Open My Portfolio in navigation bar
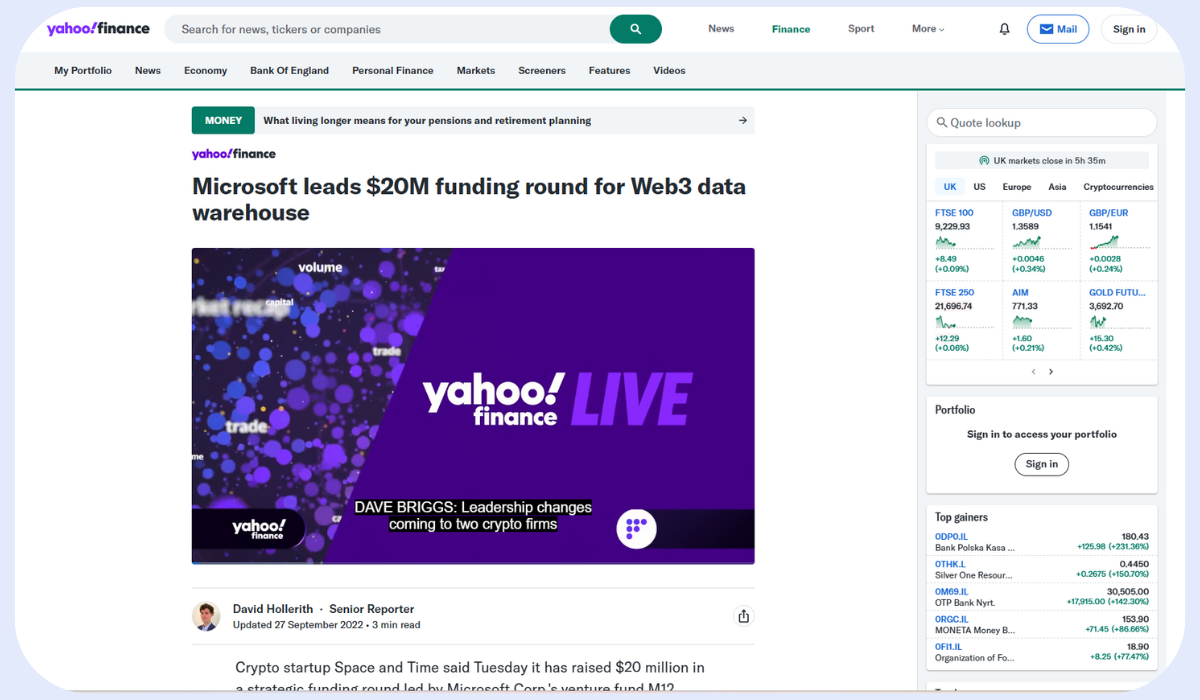The image size is (1200, 700). click(83, 71)
